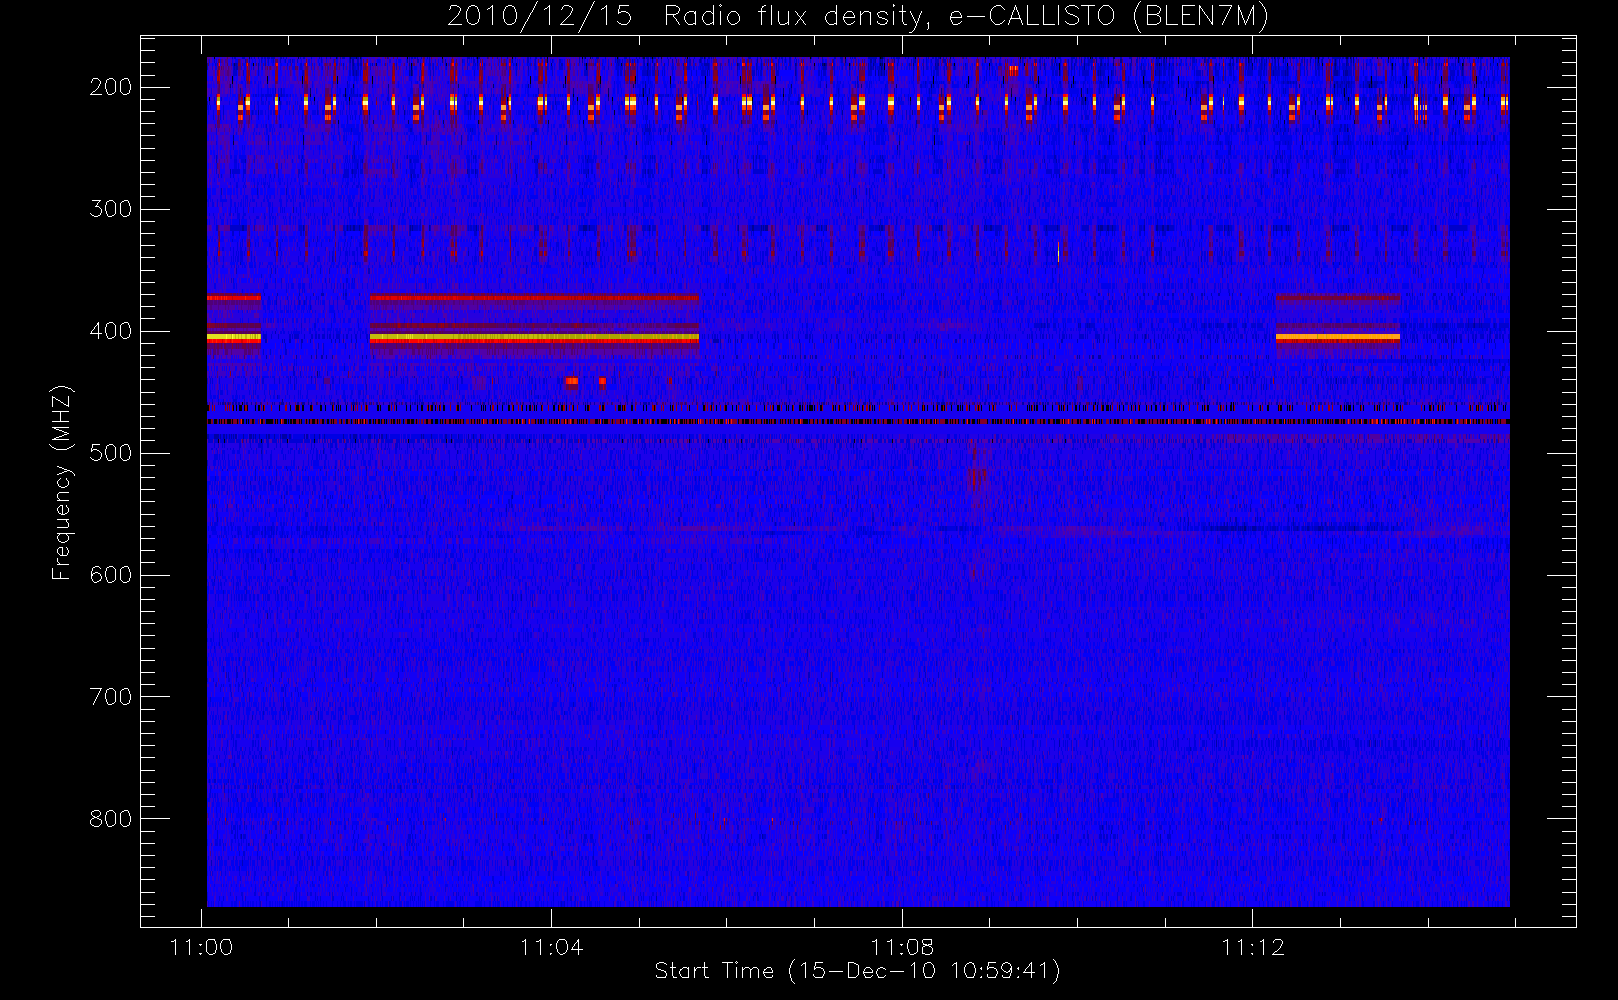Select the '300' frequency axis label
This screenshot has height=1000, width=1618.
110,209
